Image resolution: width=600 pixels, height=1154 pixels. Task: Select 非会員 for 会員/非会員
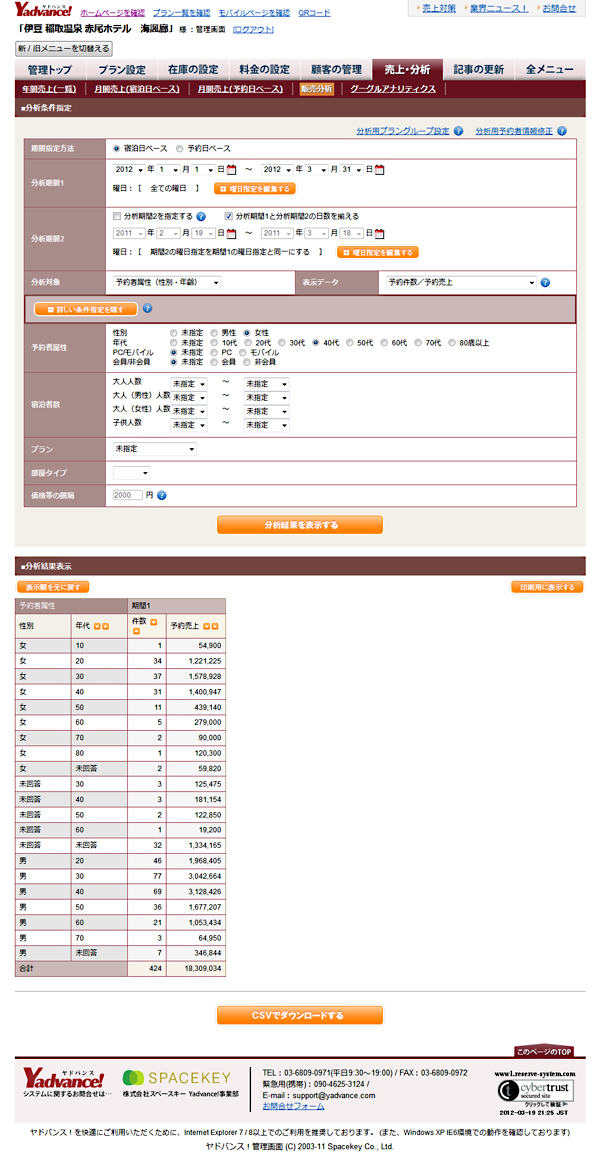pos(247,362)
